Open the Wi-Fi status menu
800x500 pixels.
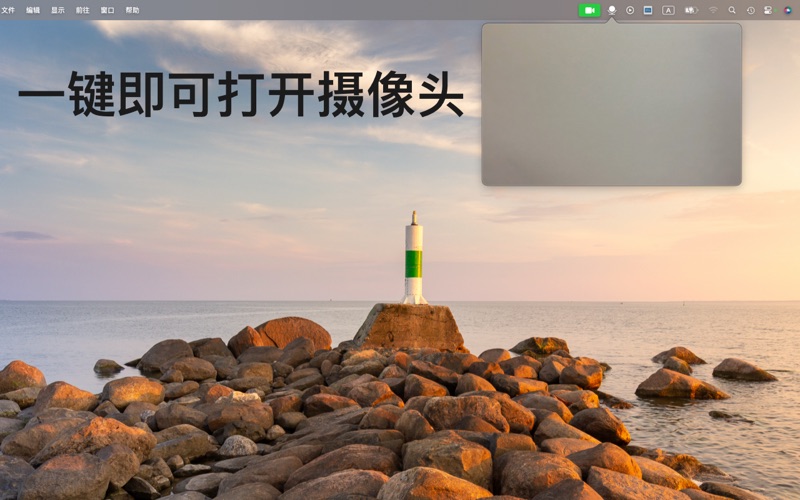coord(713,10)
